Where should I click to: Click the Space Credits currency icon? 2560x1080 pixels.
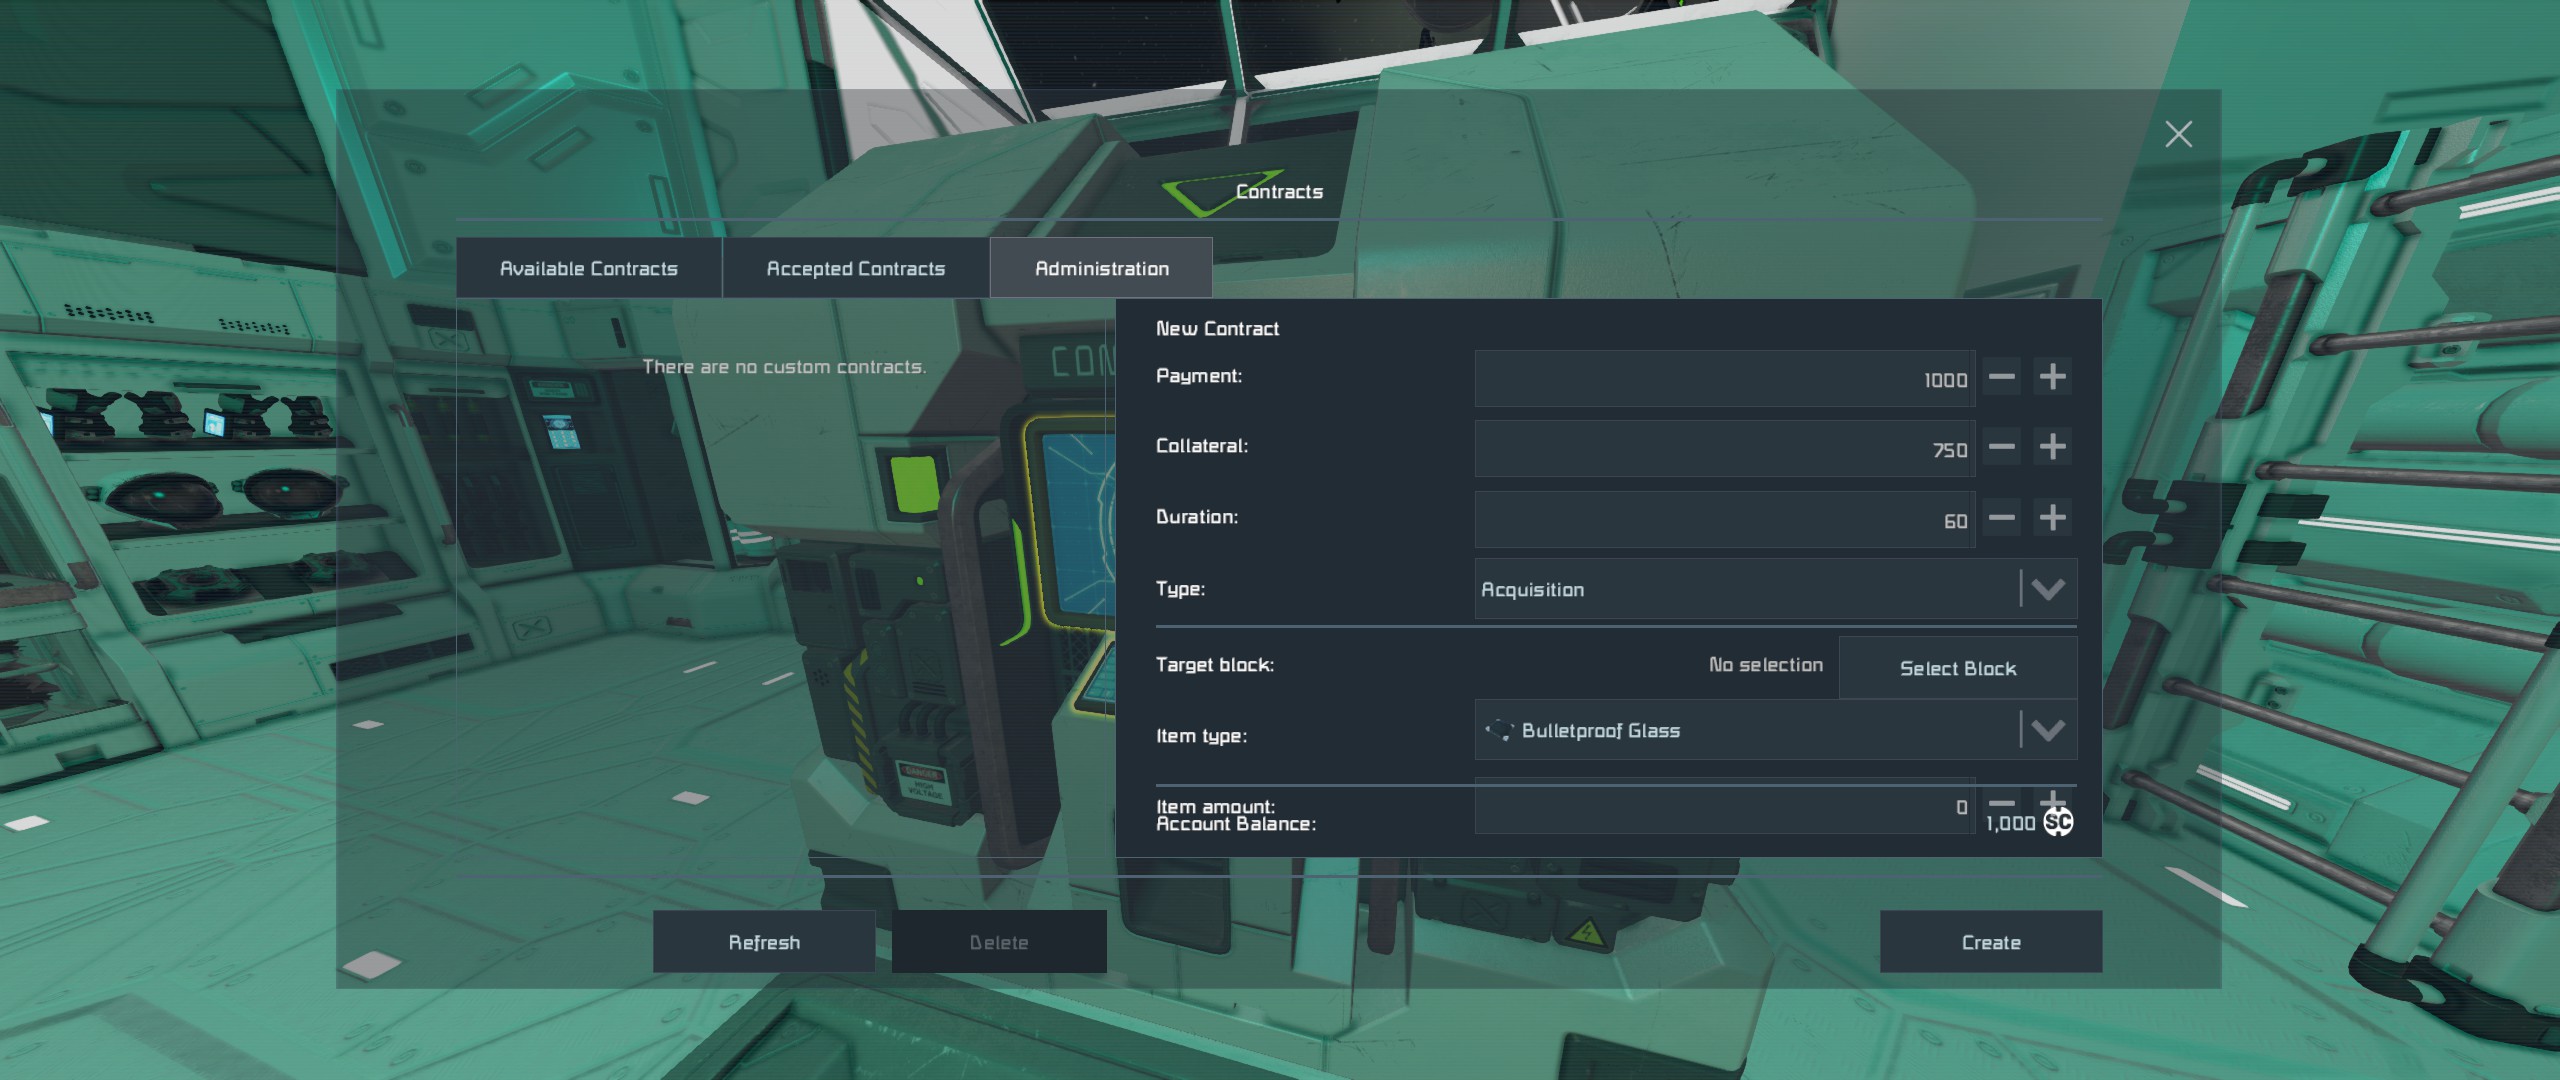click(2058, 822)
